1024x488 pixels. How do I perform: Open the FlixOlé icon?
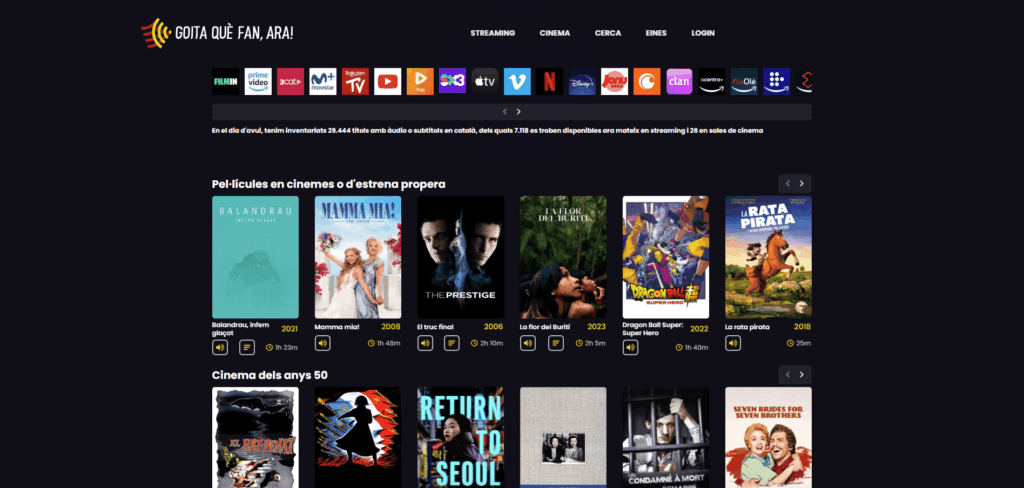744,82
